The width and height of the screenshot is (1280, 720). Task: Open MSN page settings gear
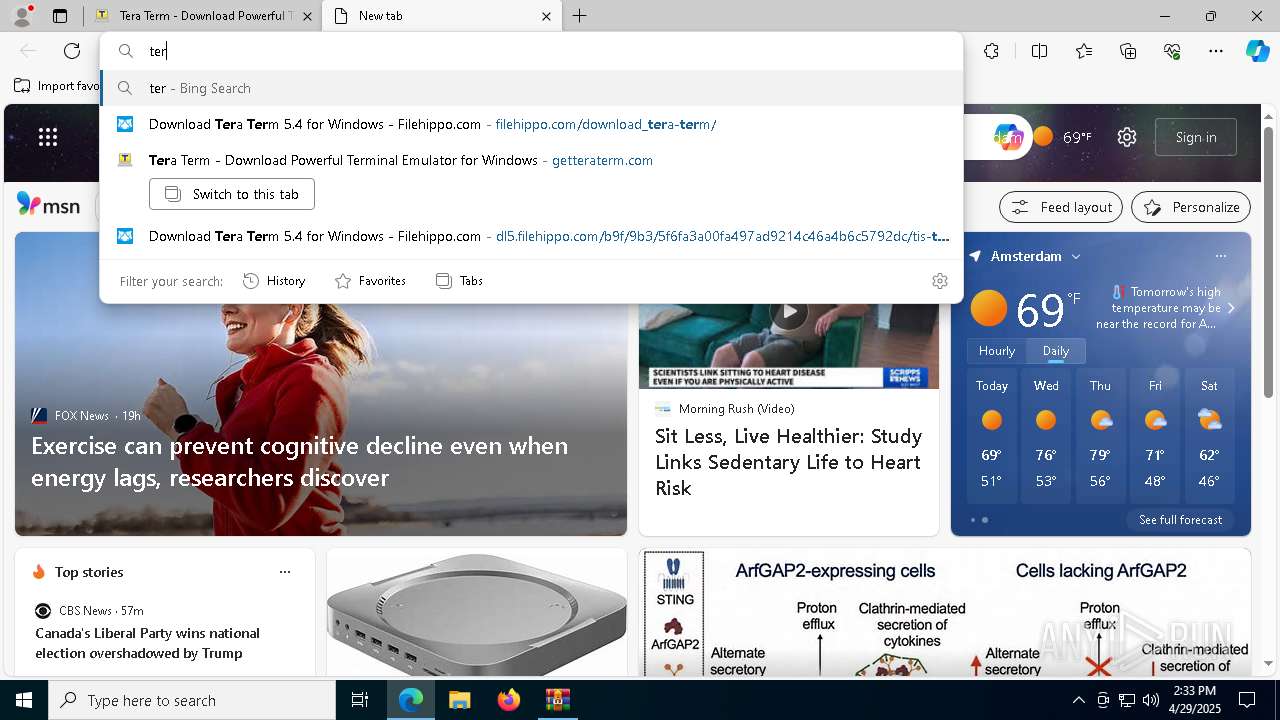tap(1127, 137)
